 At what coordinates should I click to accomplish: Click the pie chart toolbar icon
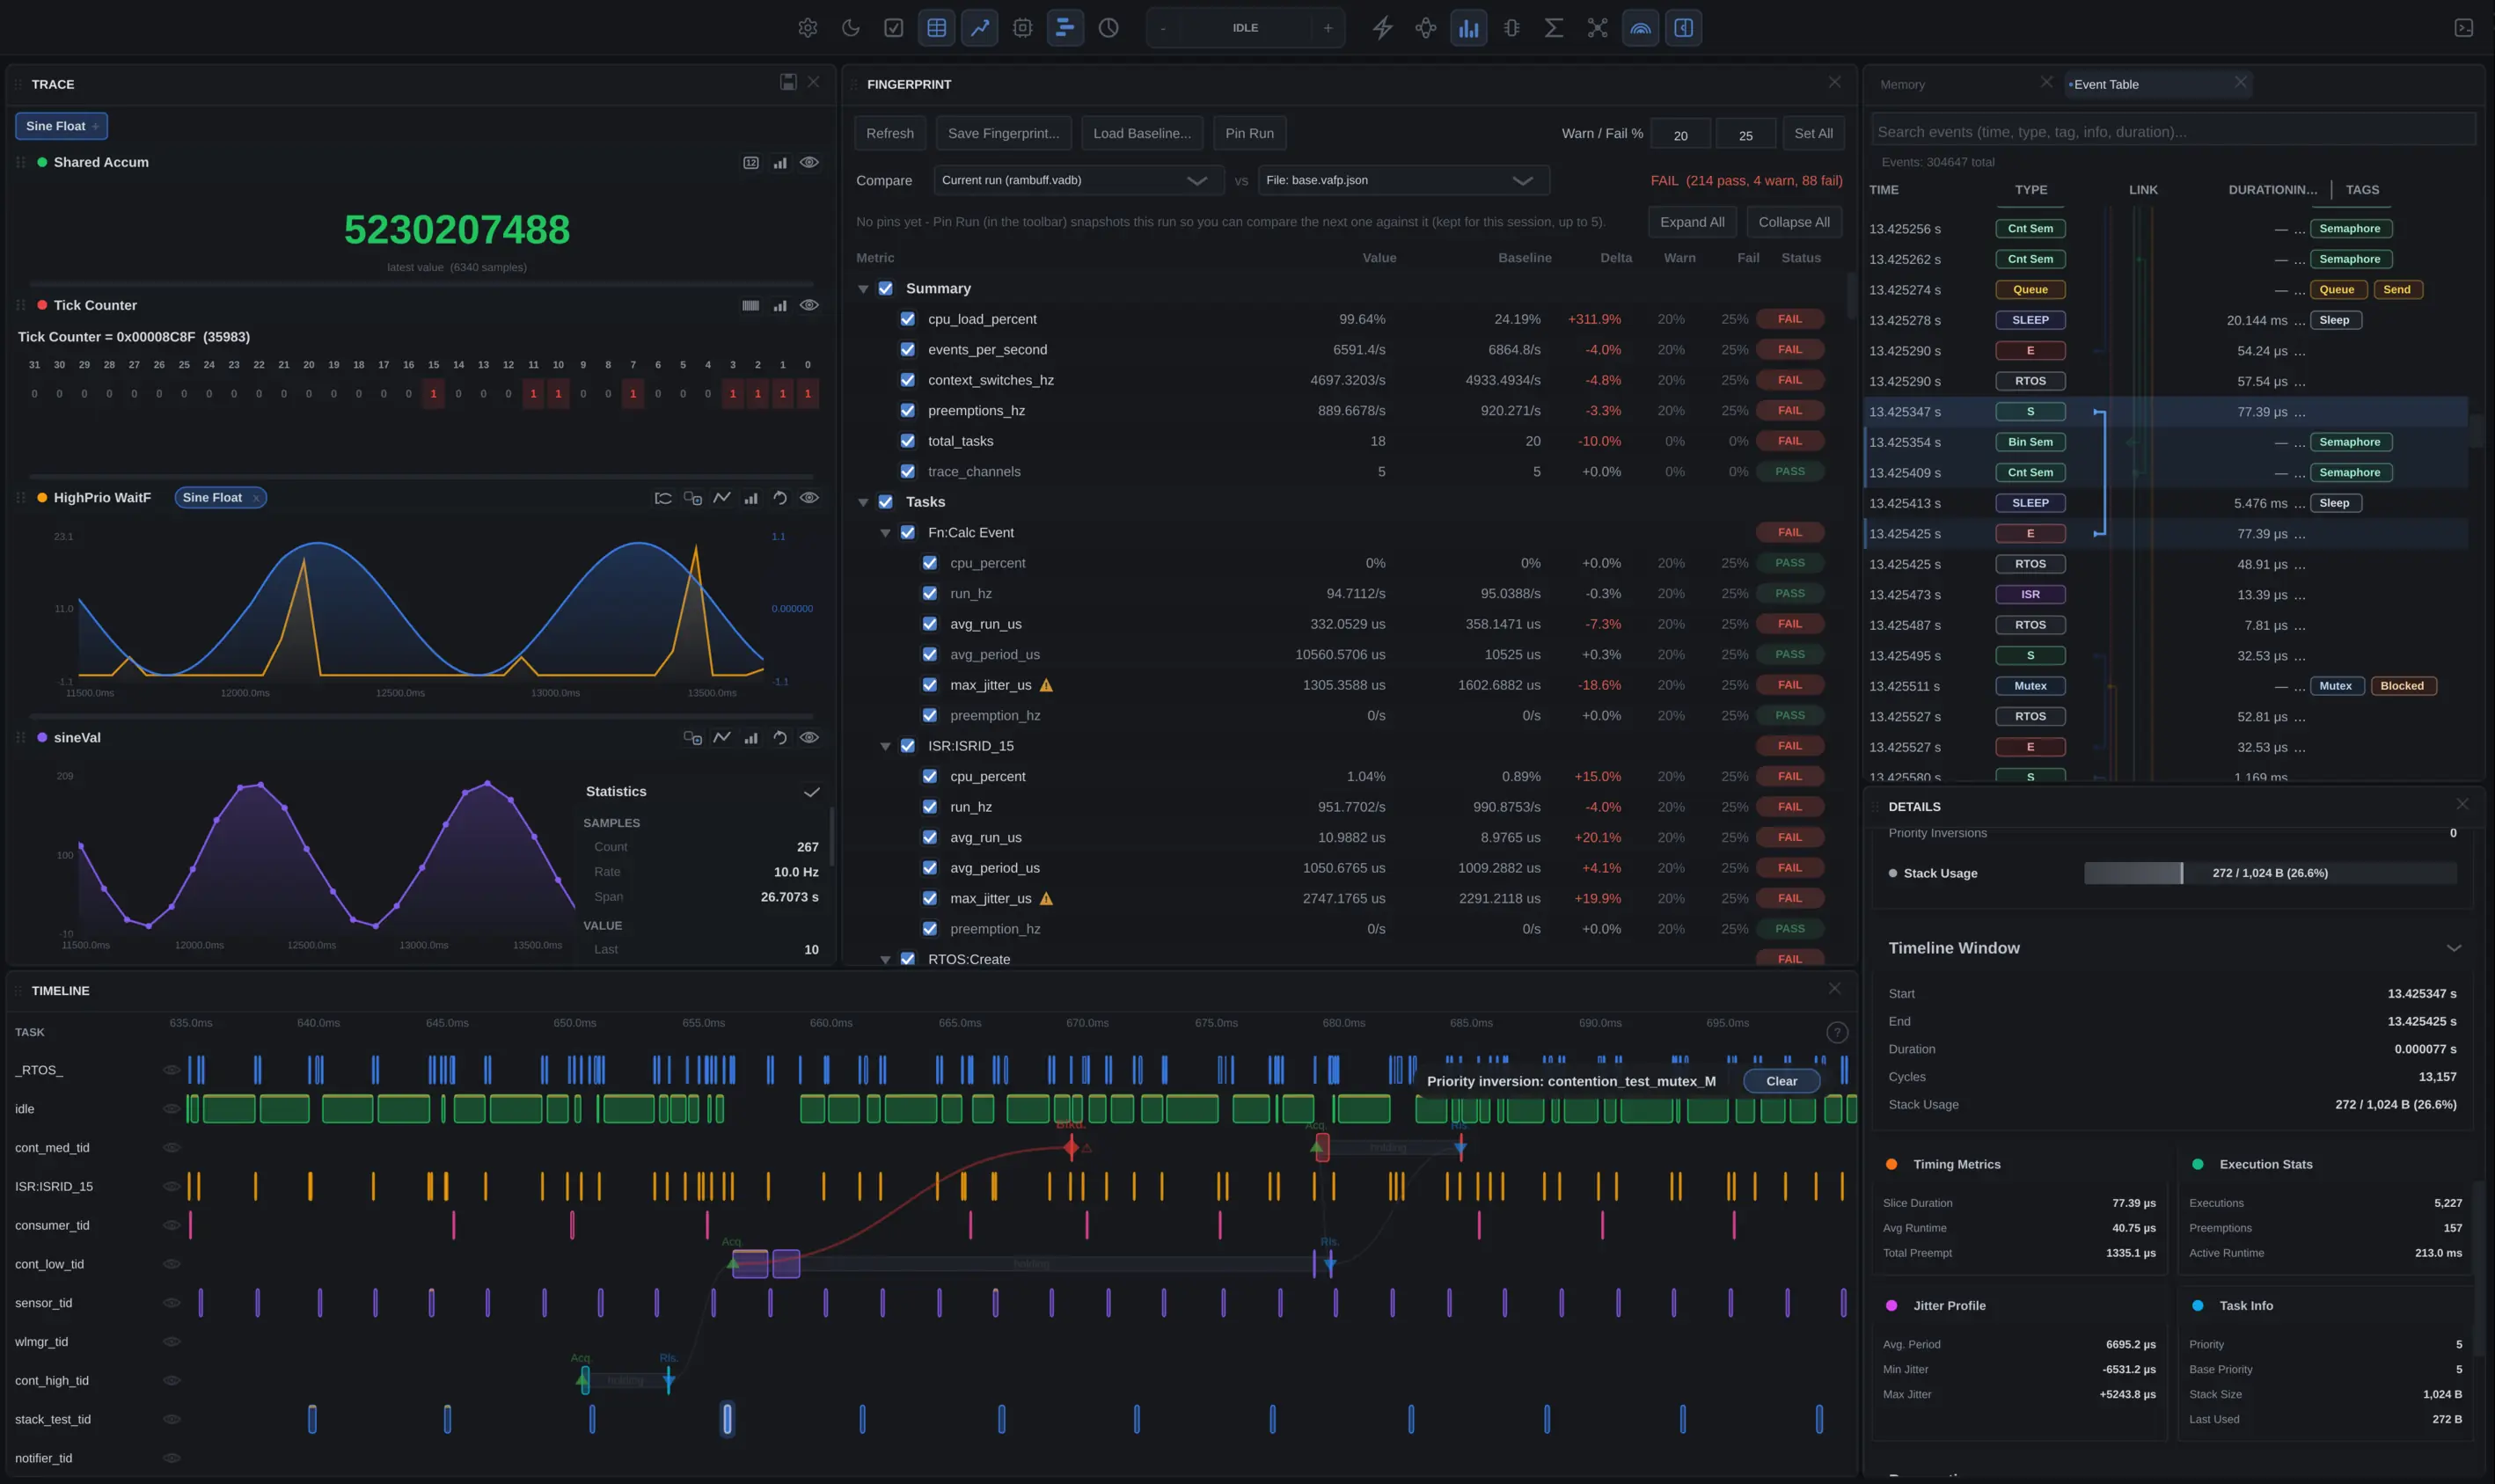point(1108,28)
